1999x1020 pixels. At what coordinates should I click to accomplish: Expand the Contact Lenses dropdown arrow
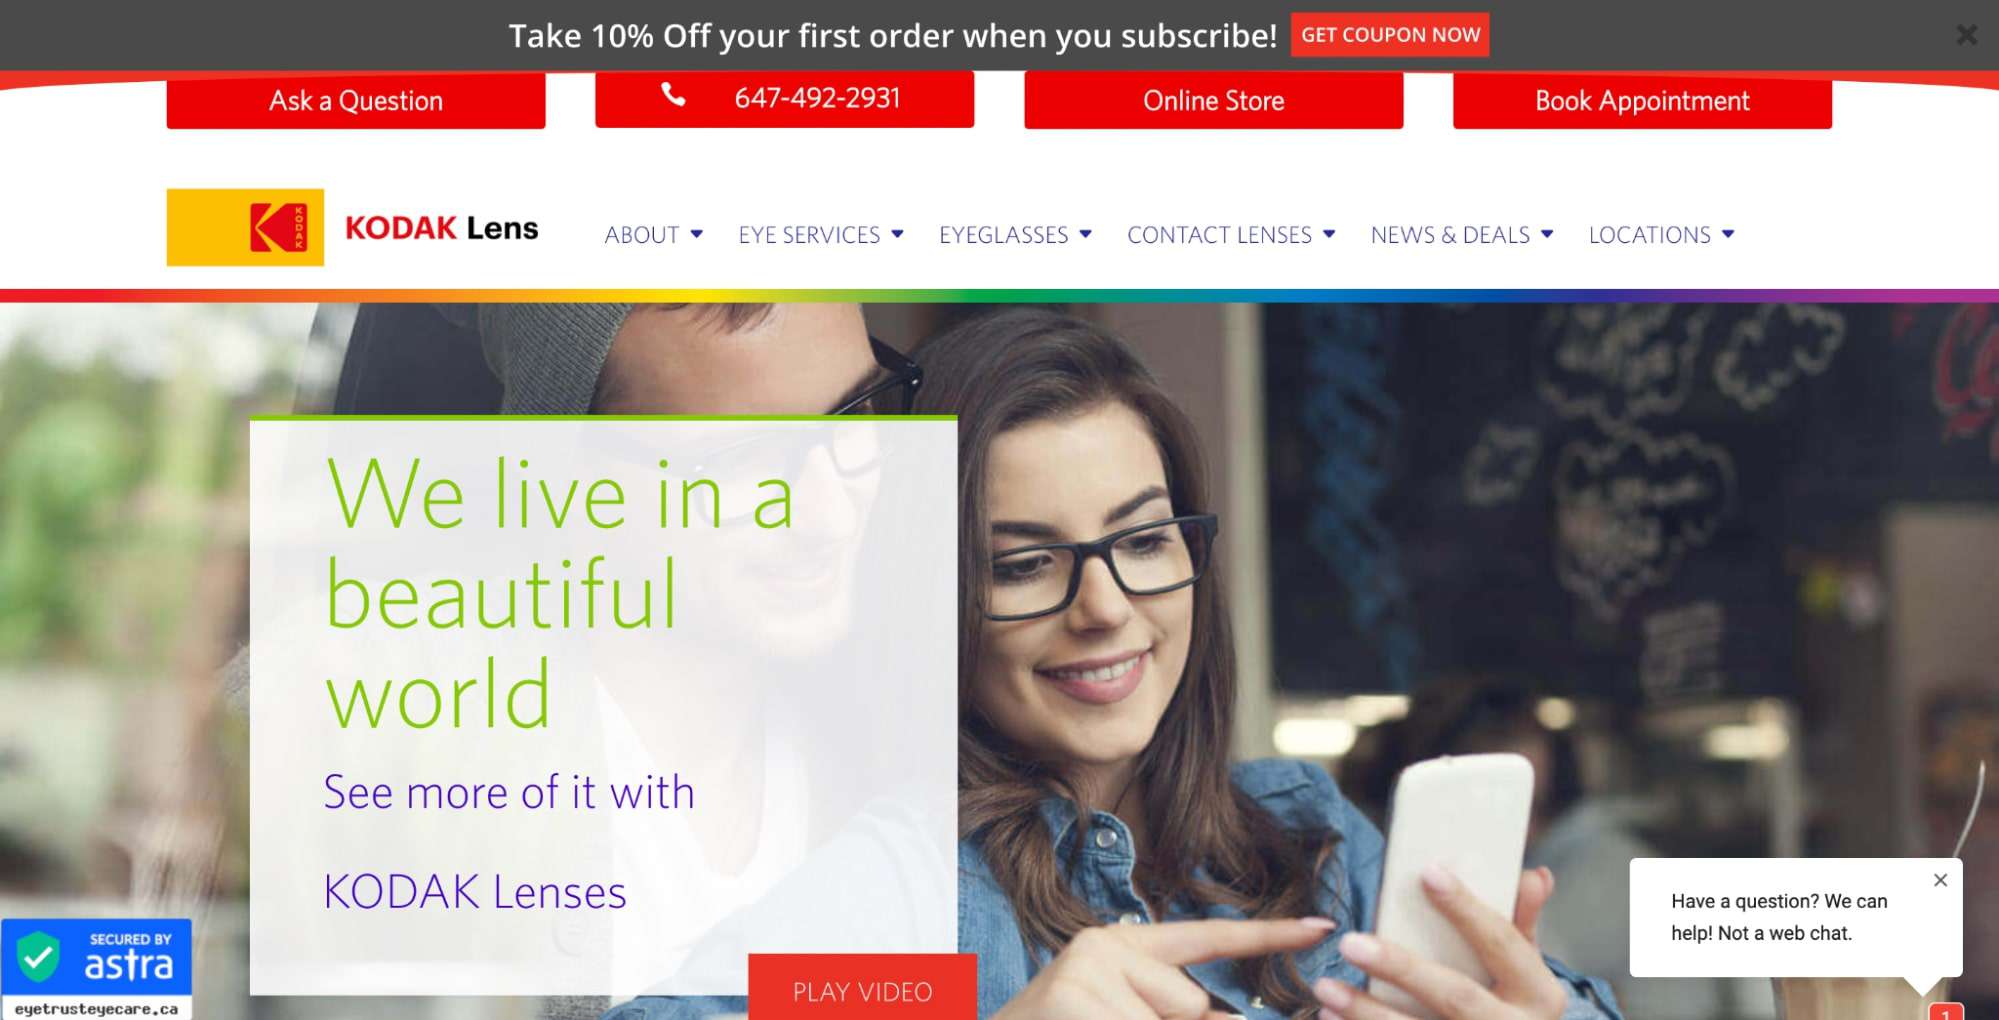point(1329,234)
